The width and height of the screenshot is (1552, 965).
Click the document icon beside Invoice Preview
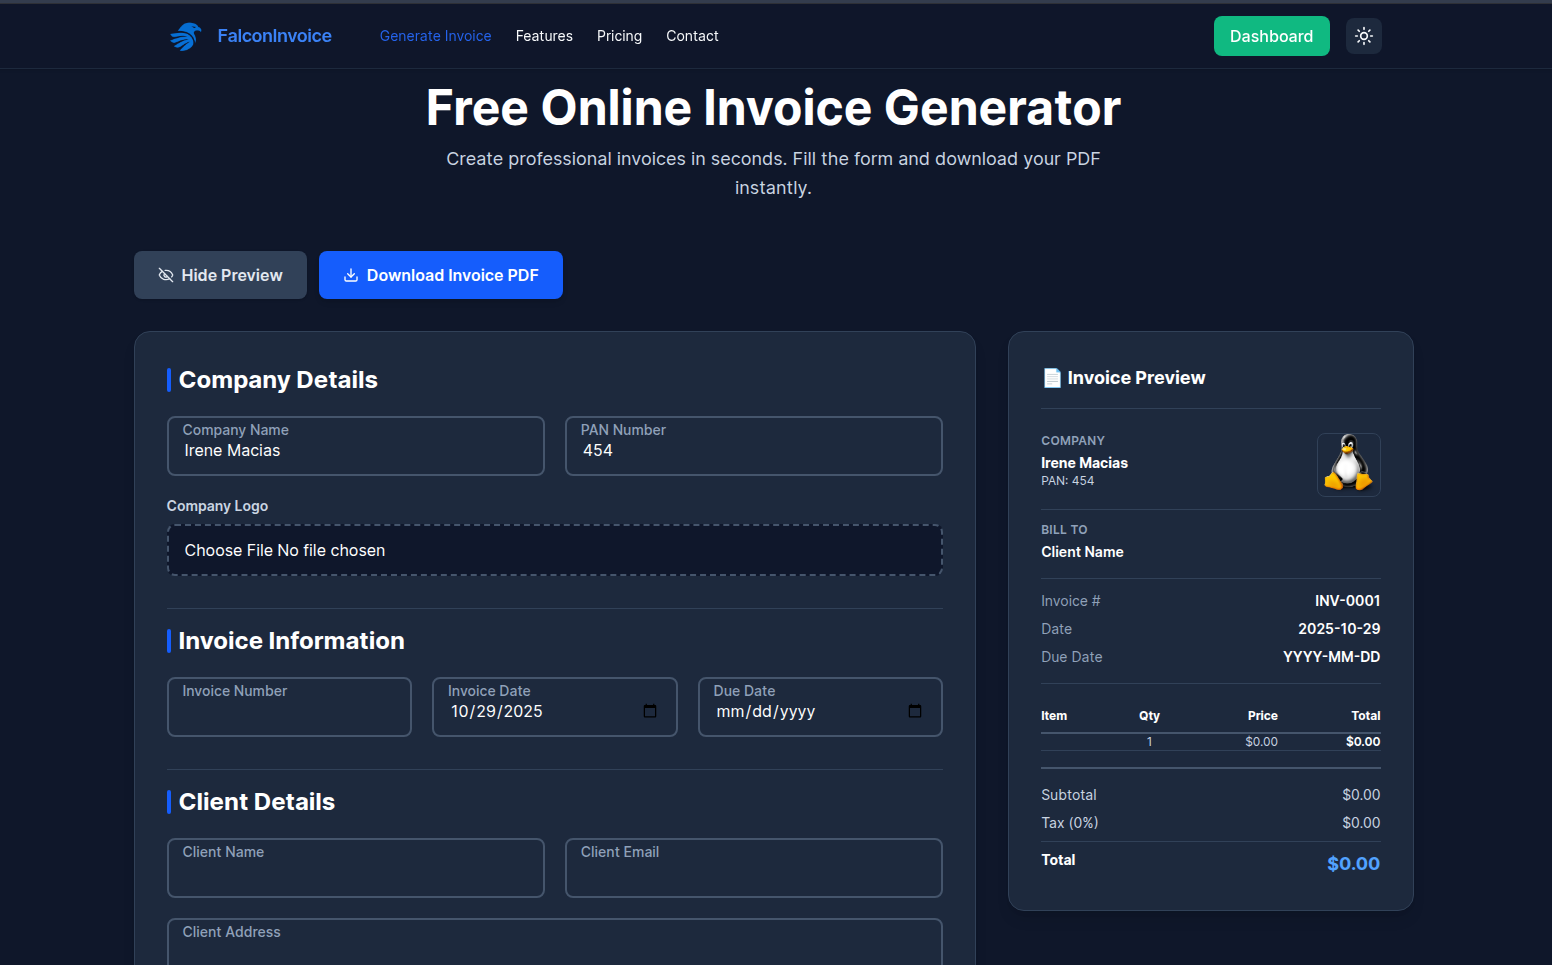[x=1051, y=377]
